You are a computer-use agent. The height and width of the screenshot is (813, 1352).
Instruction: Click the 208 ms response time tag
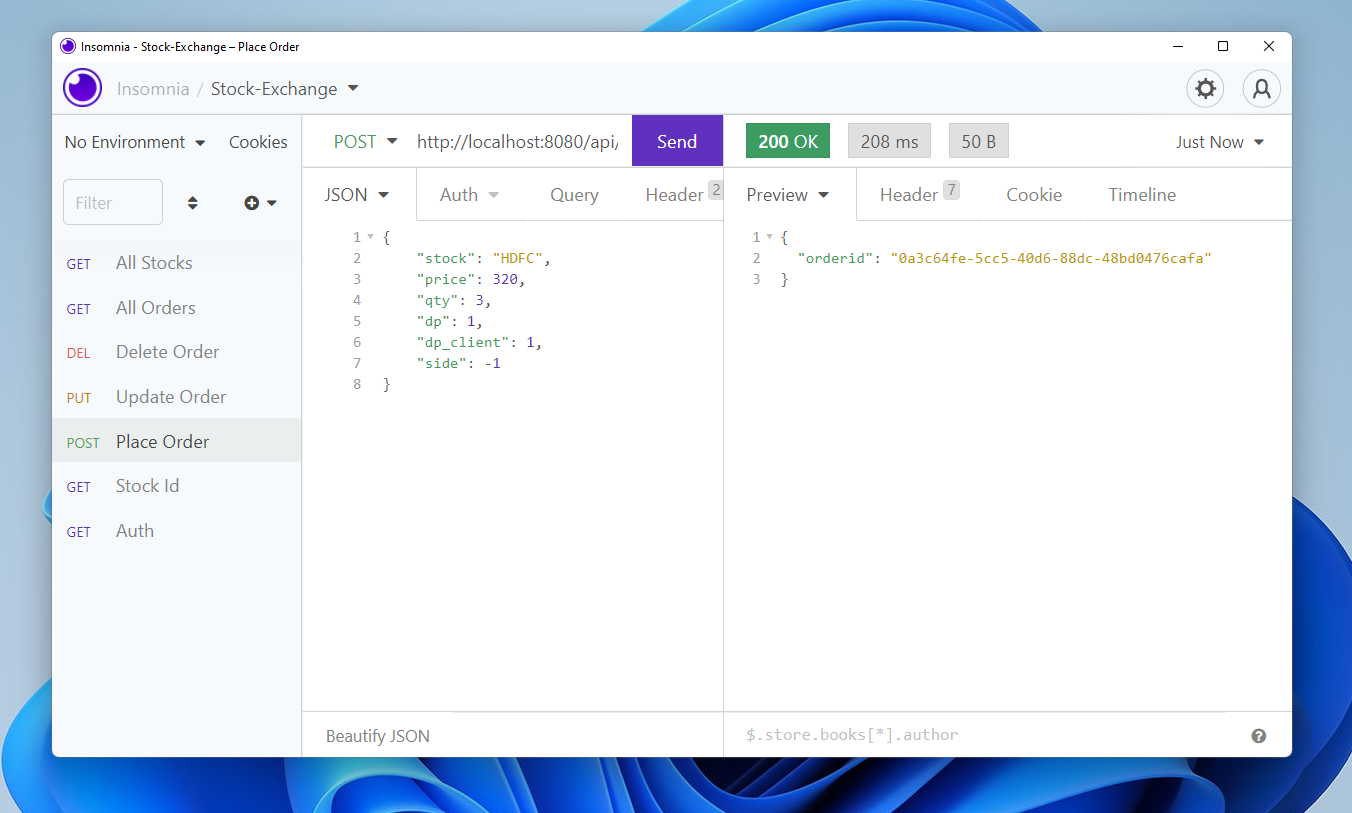pyautogui.click(x=889, y=142)
